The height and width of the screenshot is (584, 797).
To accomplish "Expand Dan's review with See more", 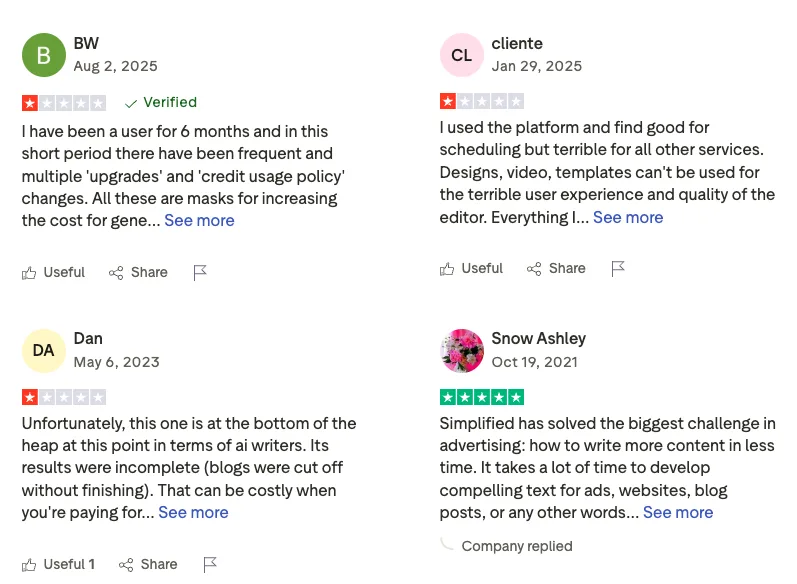I will pos(193,512).
